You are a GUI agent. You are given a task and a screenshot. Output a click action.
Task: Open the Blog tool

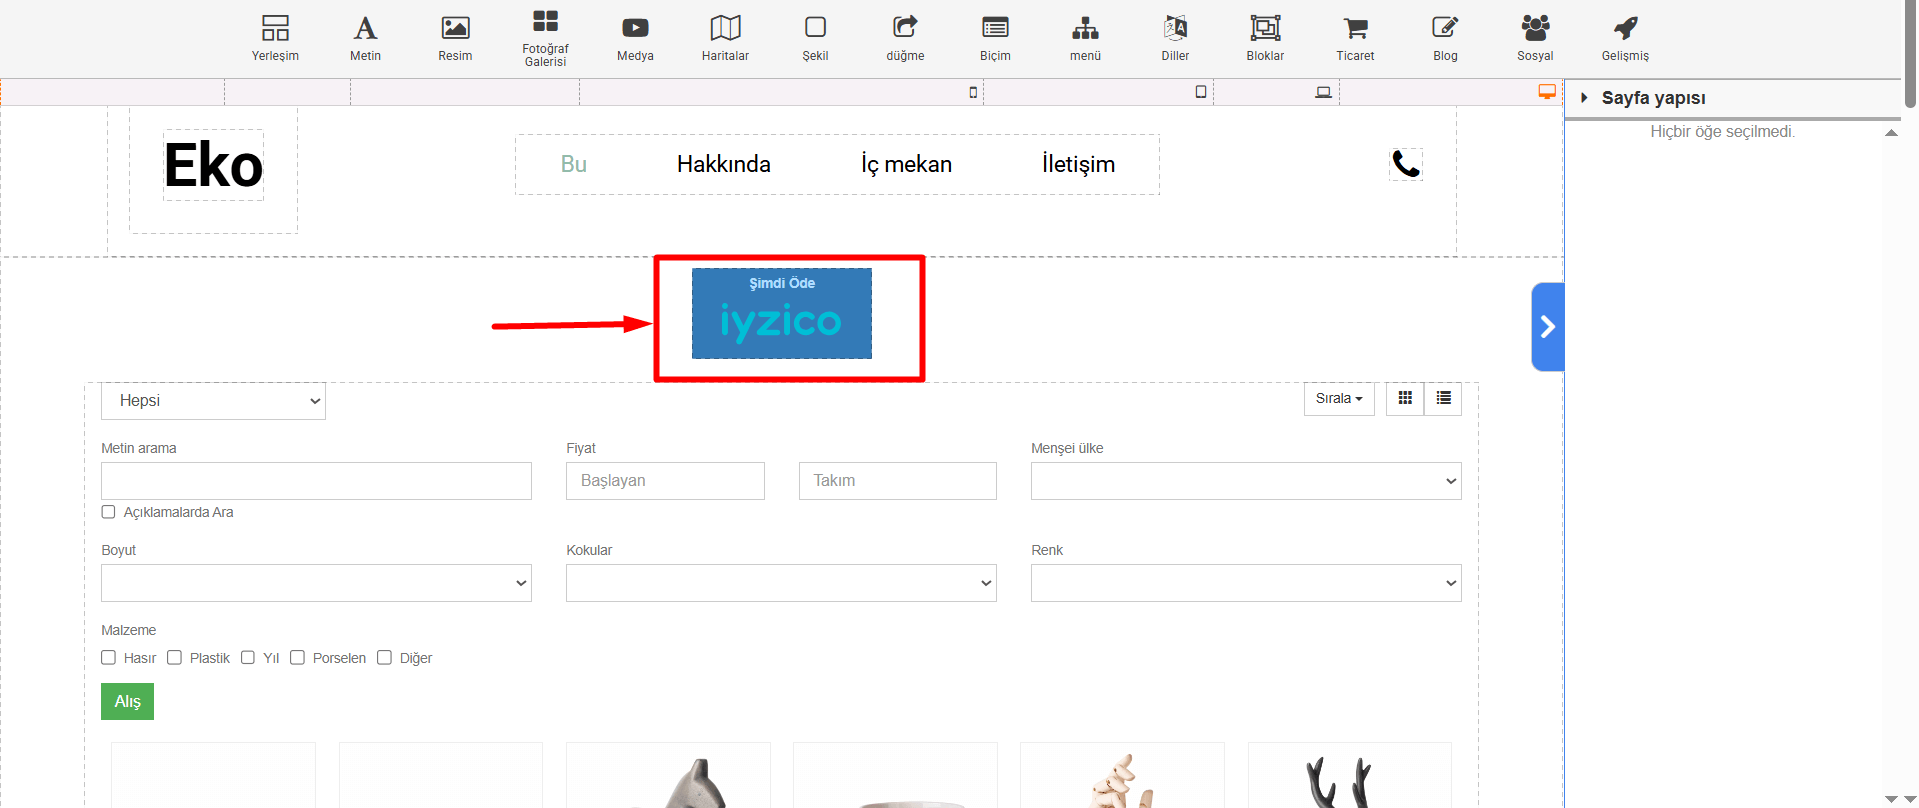(x=1445, y=38)
